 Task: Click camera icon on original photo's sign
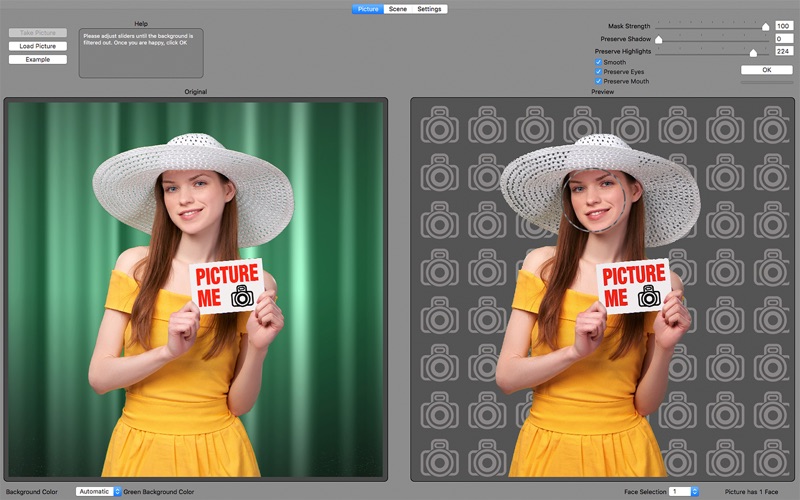(242, 296)
